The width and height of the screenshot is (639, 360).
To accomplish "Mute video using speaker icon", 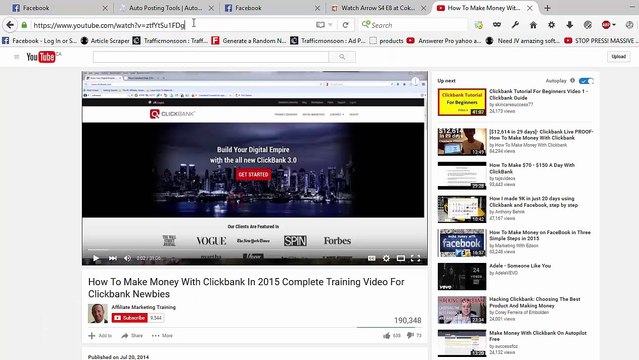I will 128,258.
